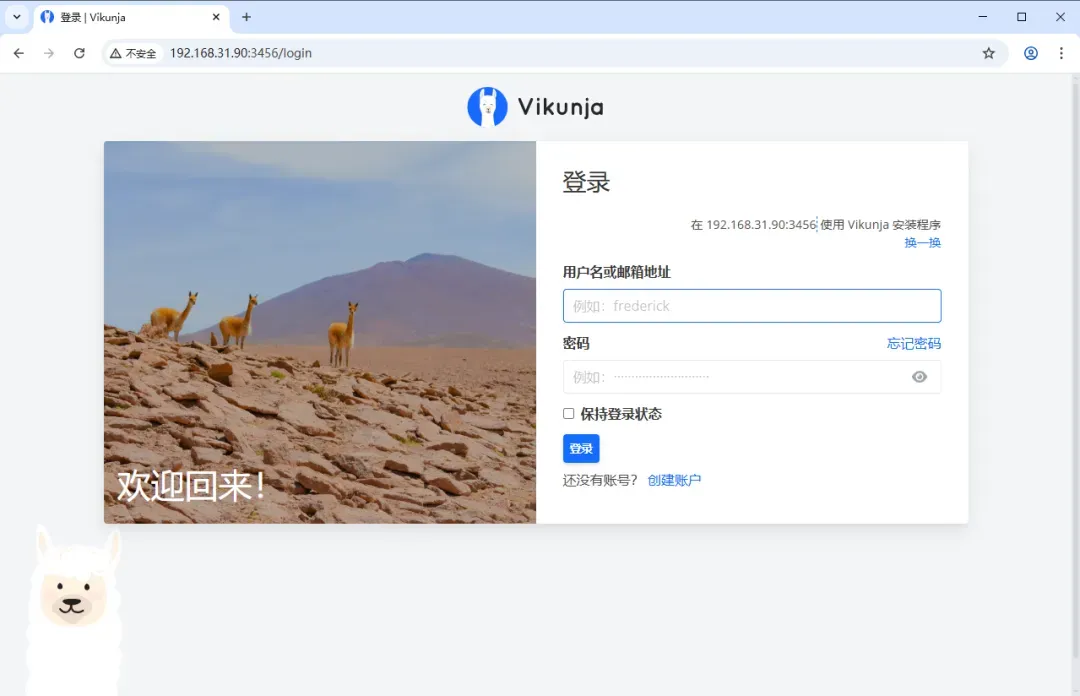
Task: Enable the 保持登录状态 checkbox
Action: (568, 414)
